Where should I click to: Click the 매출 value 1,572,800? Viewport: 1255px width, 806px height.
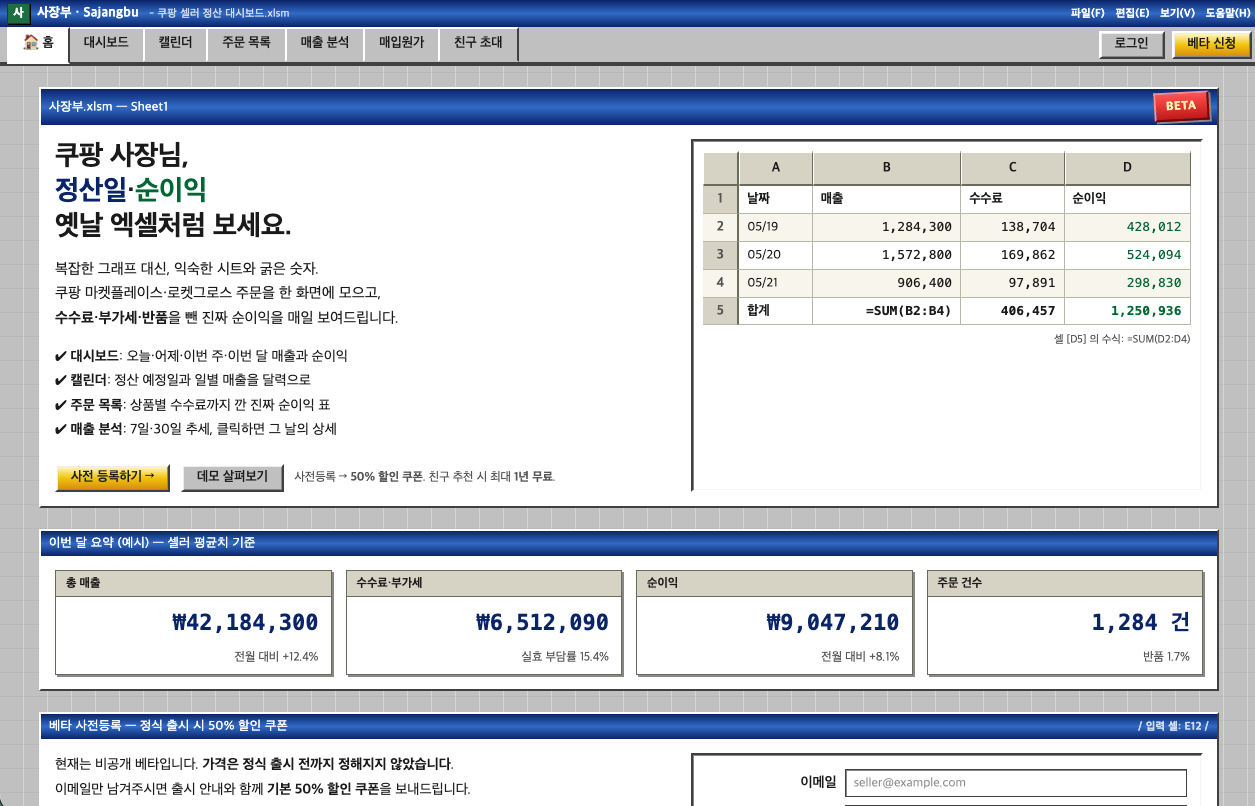pyautogui.click(x=887, y=255)
